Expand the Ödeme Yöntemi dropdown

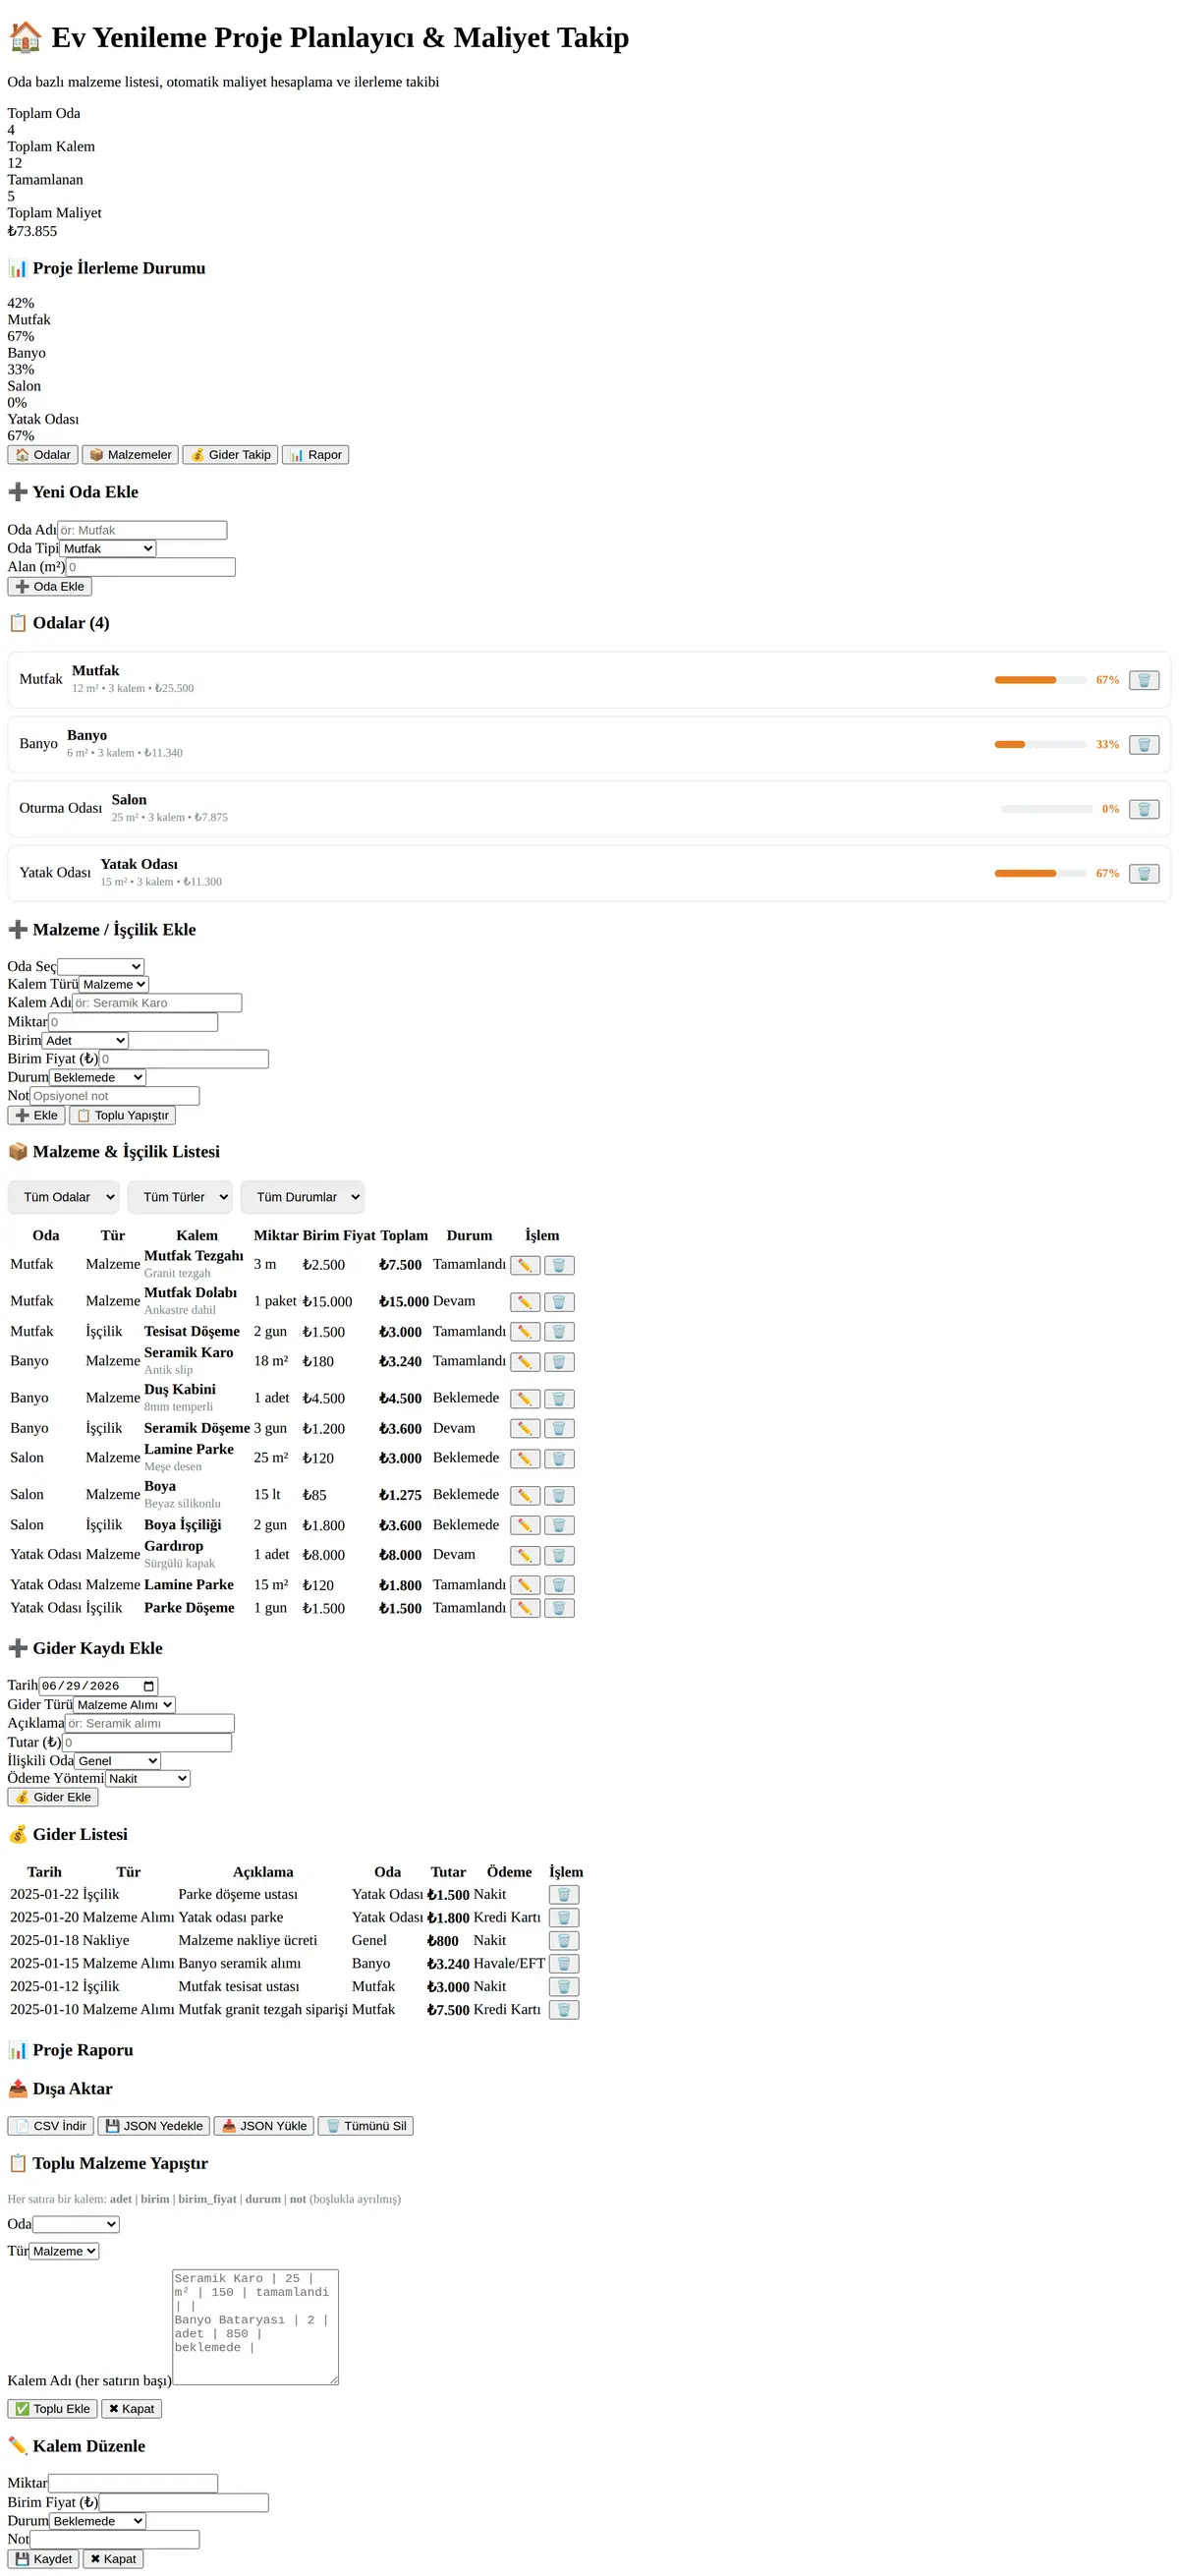tap(148, 1778)
